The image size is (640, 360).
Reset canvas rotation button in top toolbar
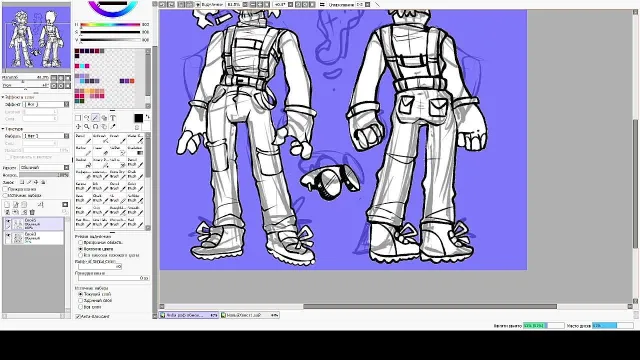pos(312,4)
